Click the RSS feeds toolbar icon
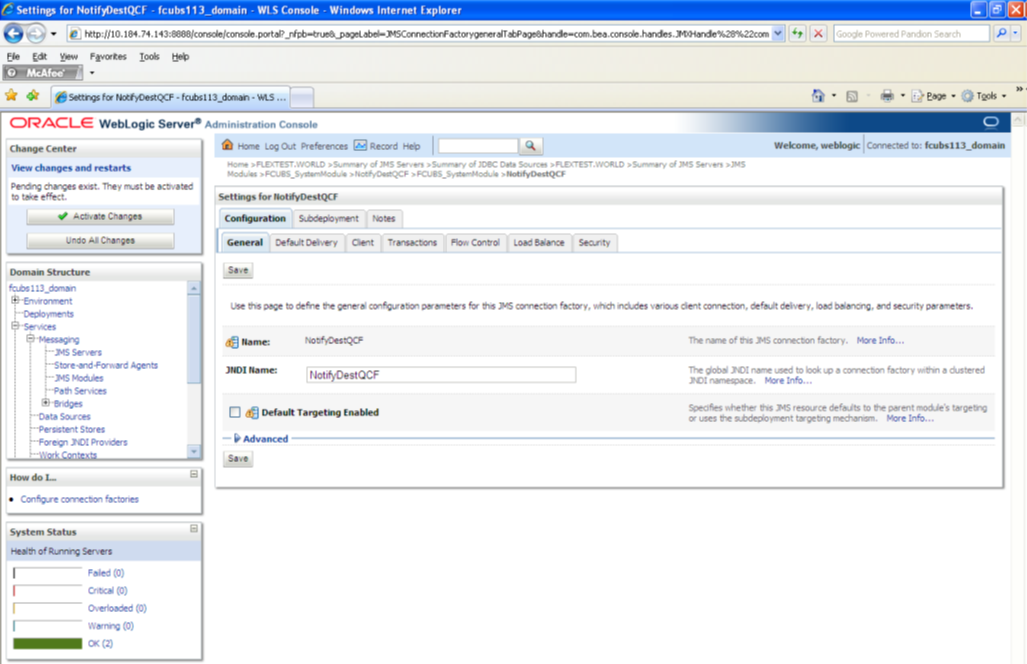This screenshot has height=664, width=1027. pos(851,96)
